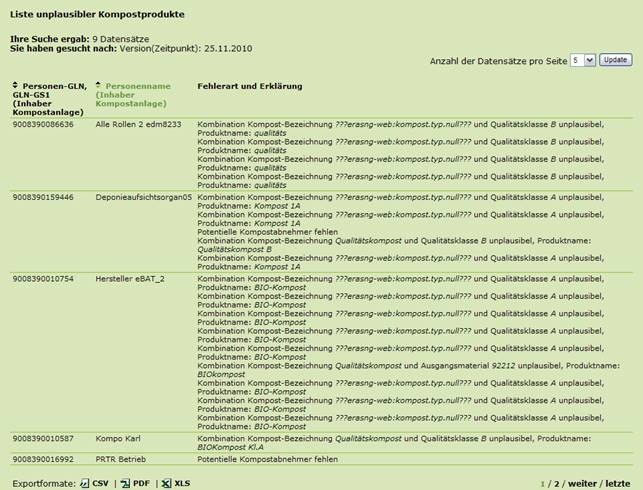
Task: Click the PDF export file icon
Action: click(125, 483)
